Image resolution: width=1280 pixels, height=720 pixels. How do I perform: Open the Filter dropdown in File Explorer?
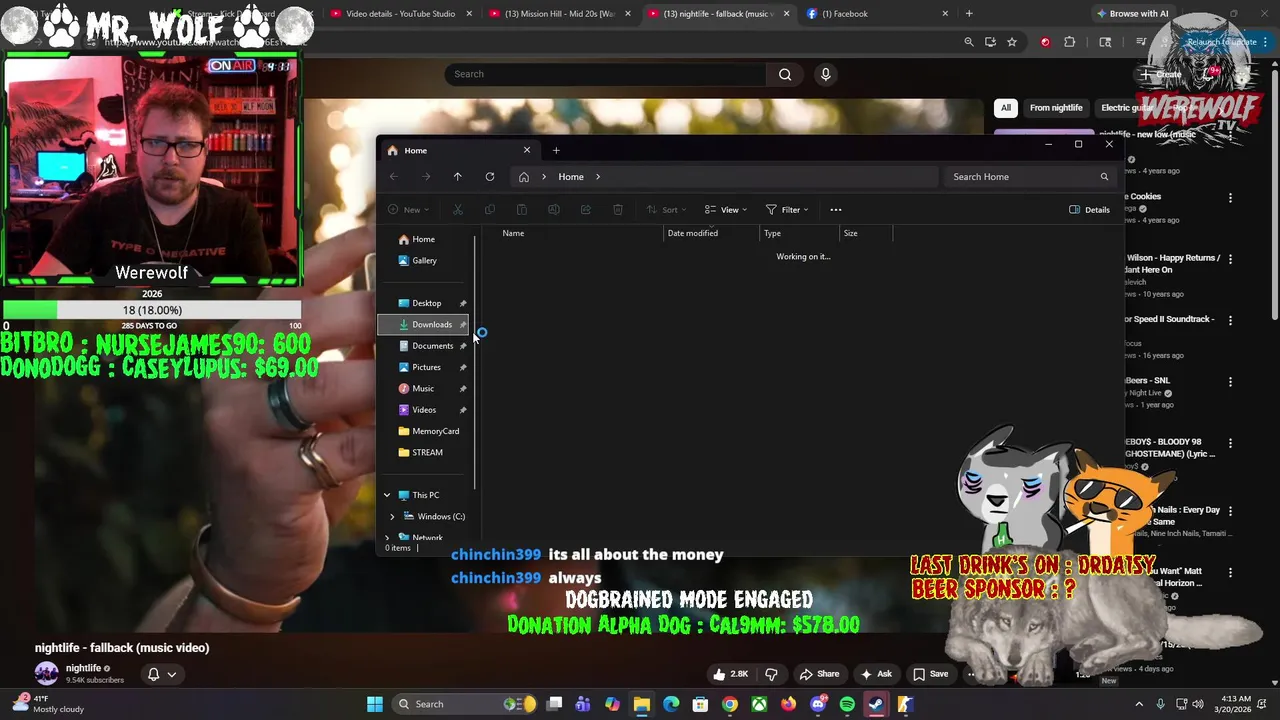point(787,210)
